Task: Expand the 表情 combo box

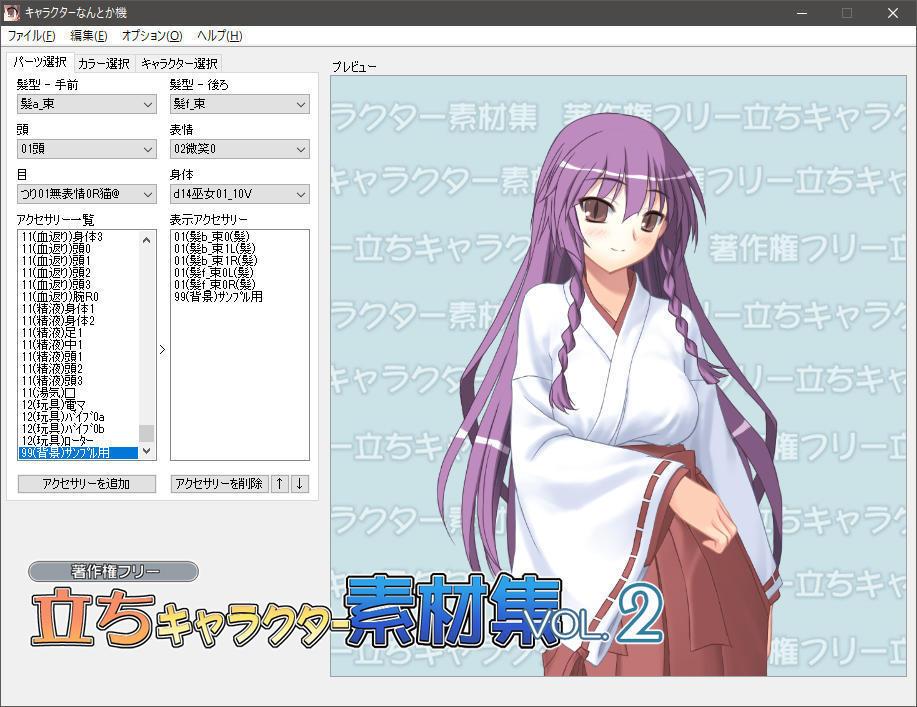Action: pos(239,149)
